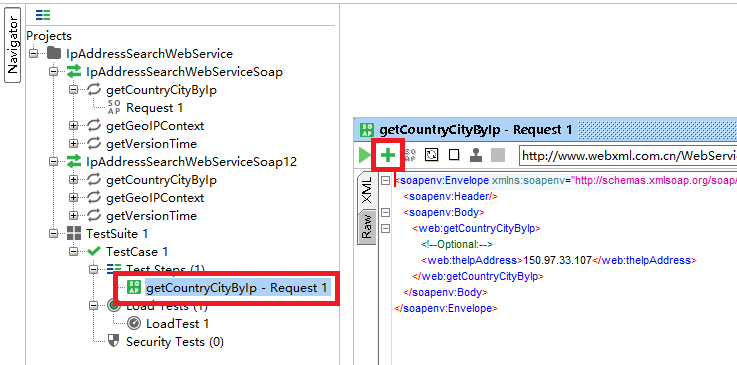The height and width of the screenshot is (365, 737).
Task: Expand getGeoIPContext under IpAddressSearchWebServiceSoap
Action: (73, 125)
